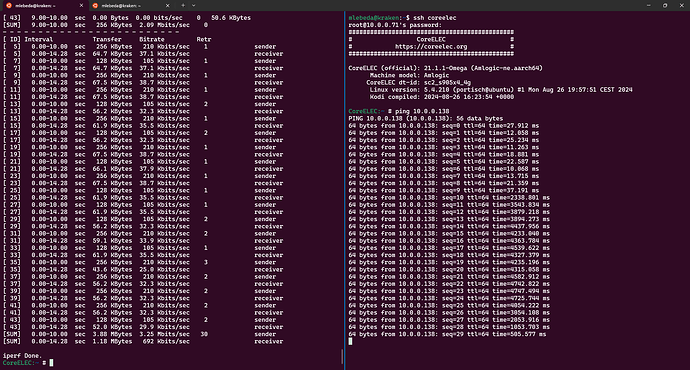Click the 'Bitrate' column header

[x=152, y=40]
